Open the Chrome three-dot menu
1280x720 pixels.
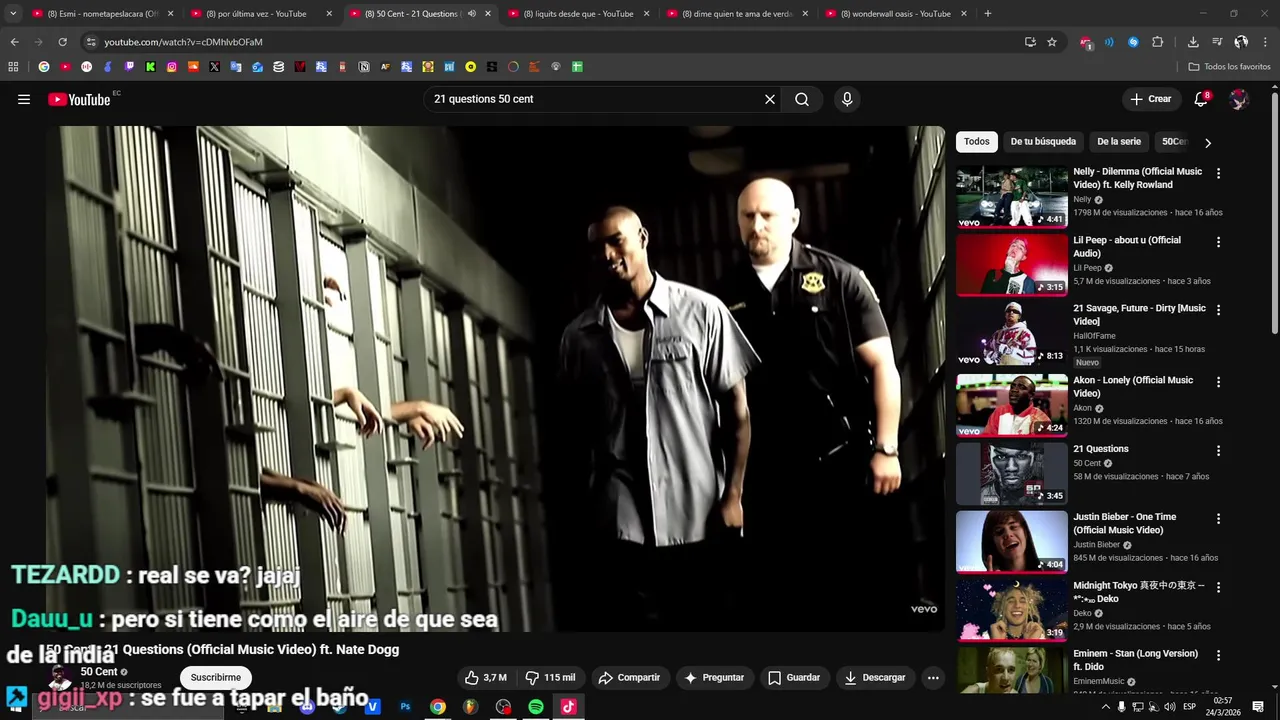[1266, 42]
